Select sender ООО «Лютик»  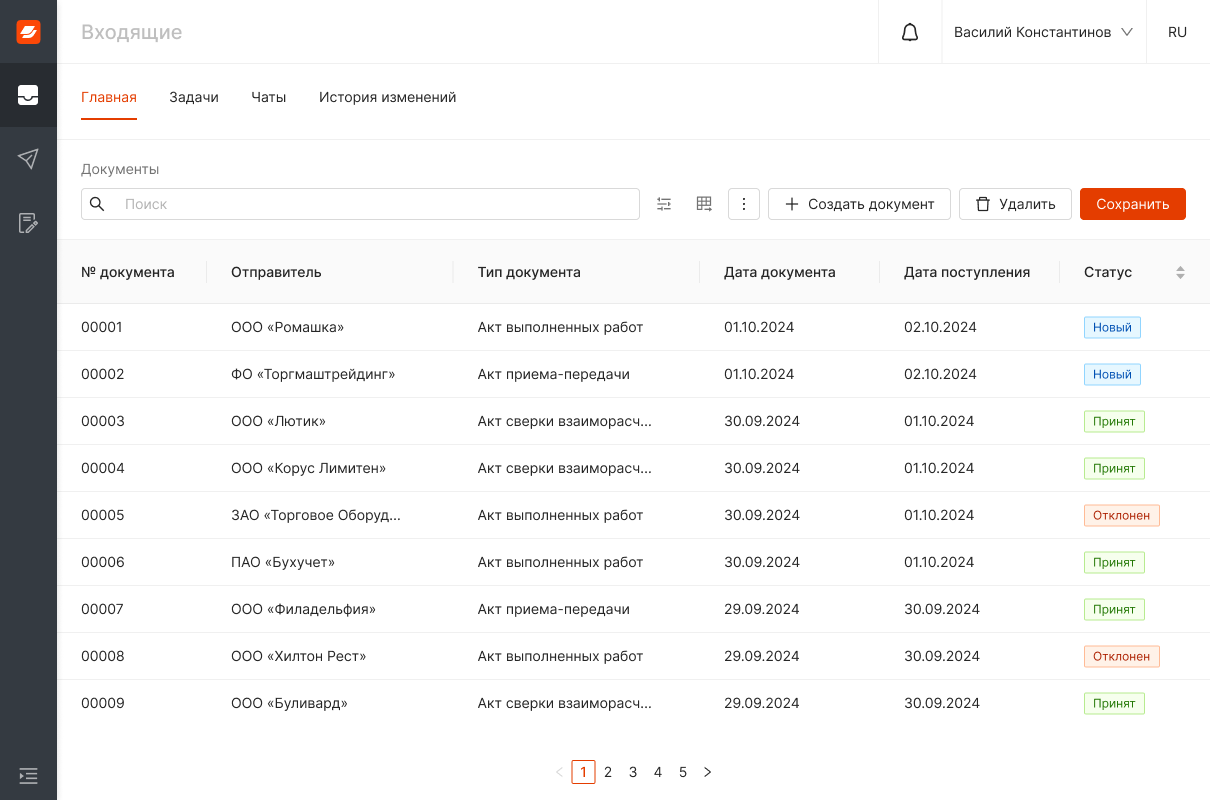tap(278, 421)
